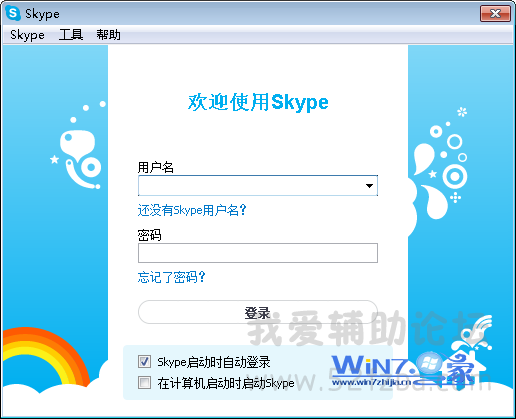This screenshot has width=516, height=419.
Task: Open the Skype menu
Action: [x=27, y=35]
